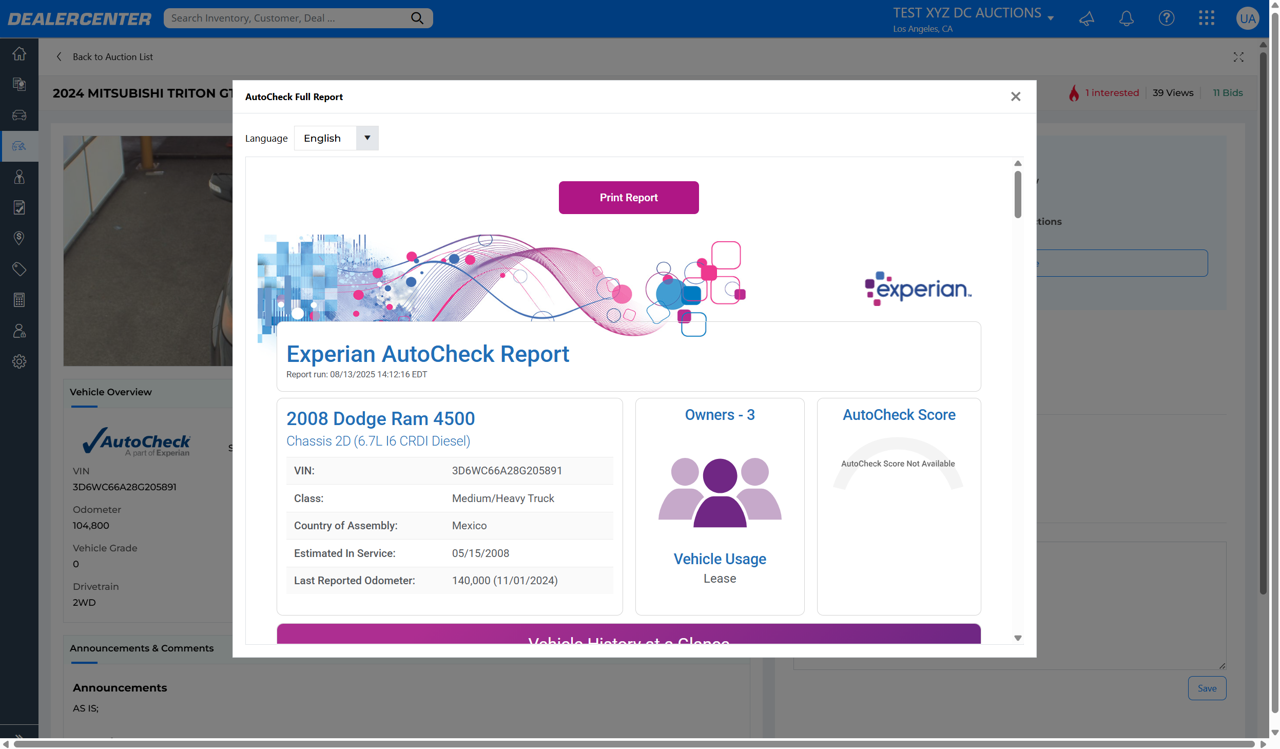1280x749 pixels.
Task: Click the AutoCheck Score heading
Action: (899, 415)
